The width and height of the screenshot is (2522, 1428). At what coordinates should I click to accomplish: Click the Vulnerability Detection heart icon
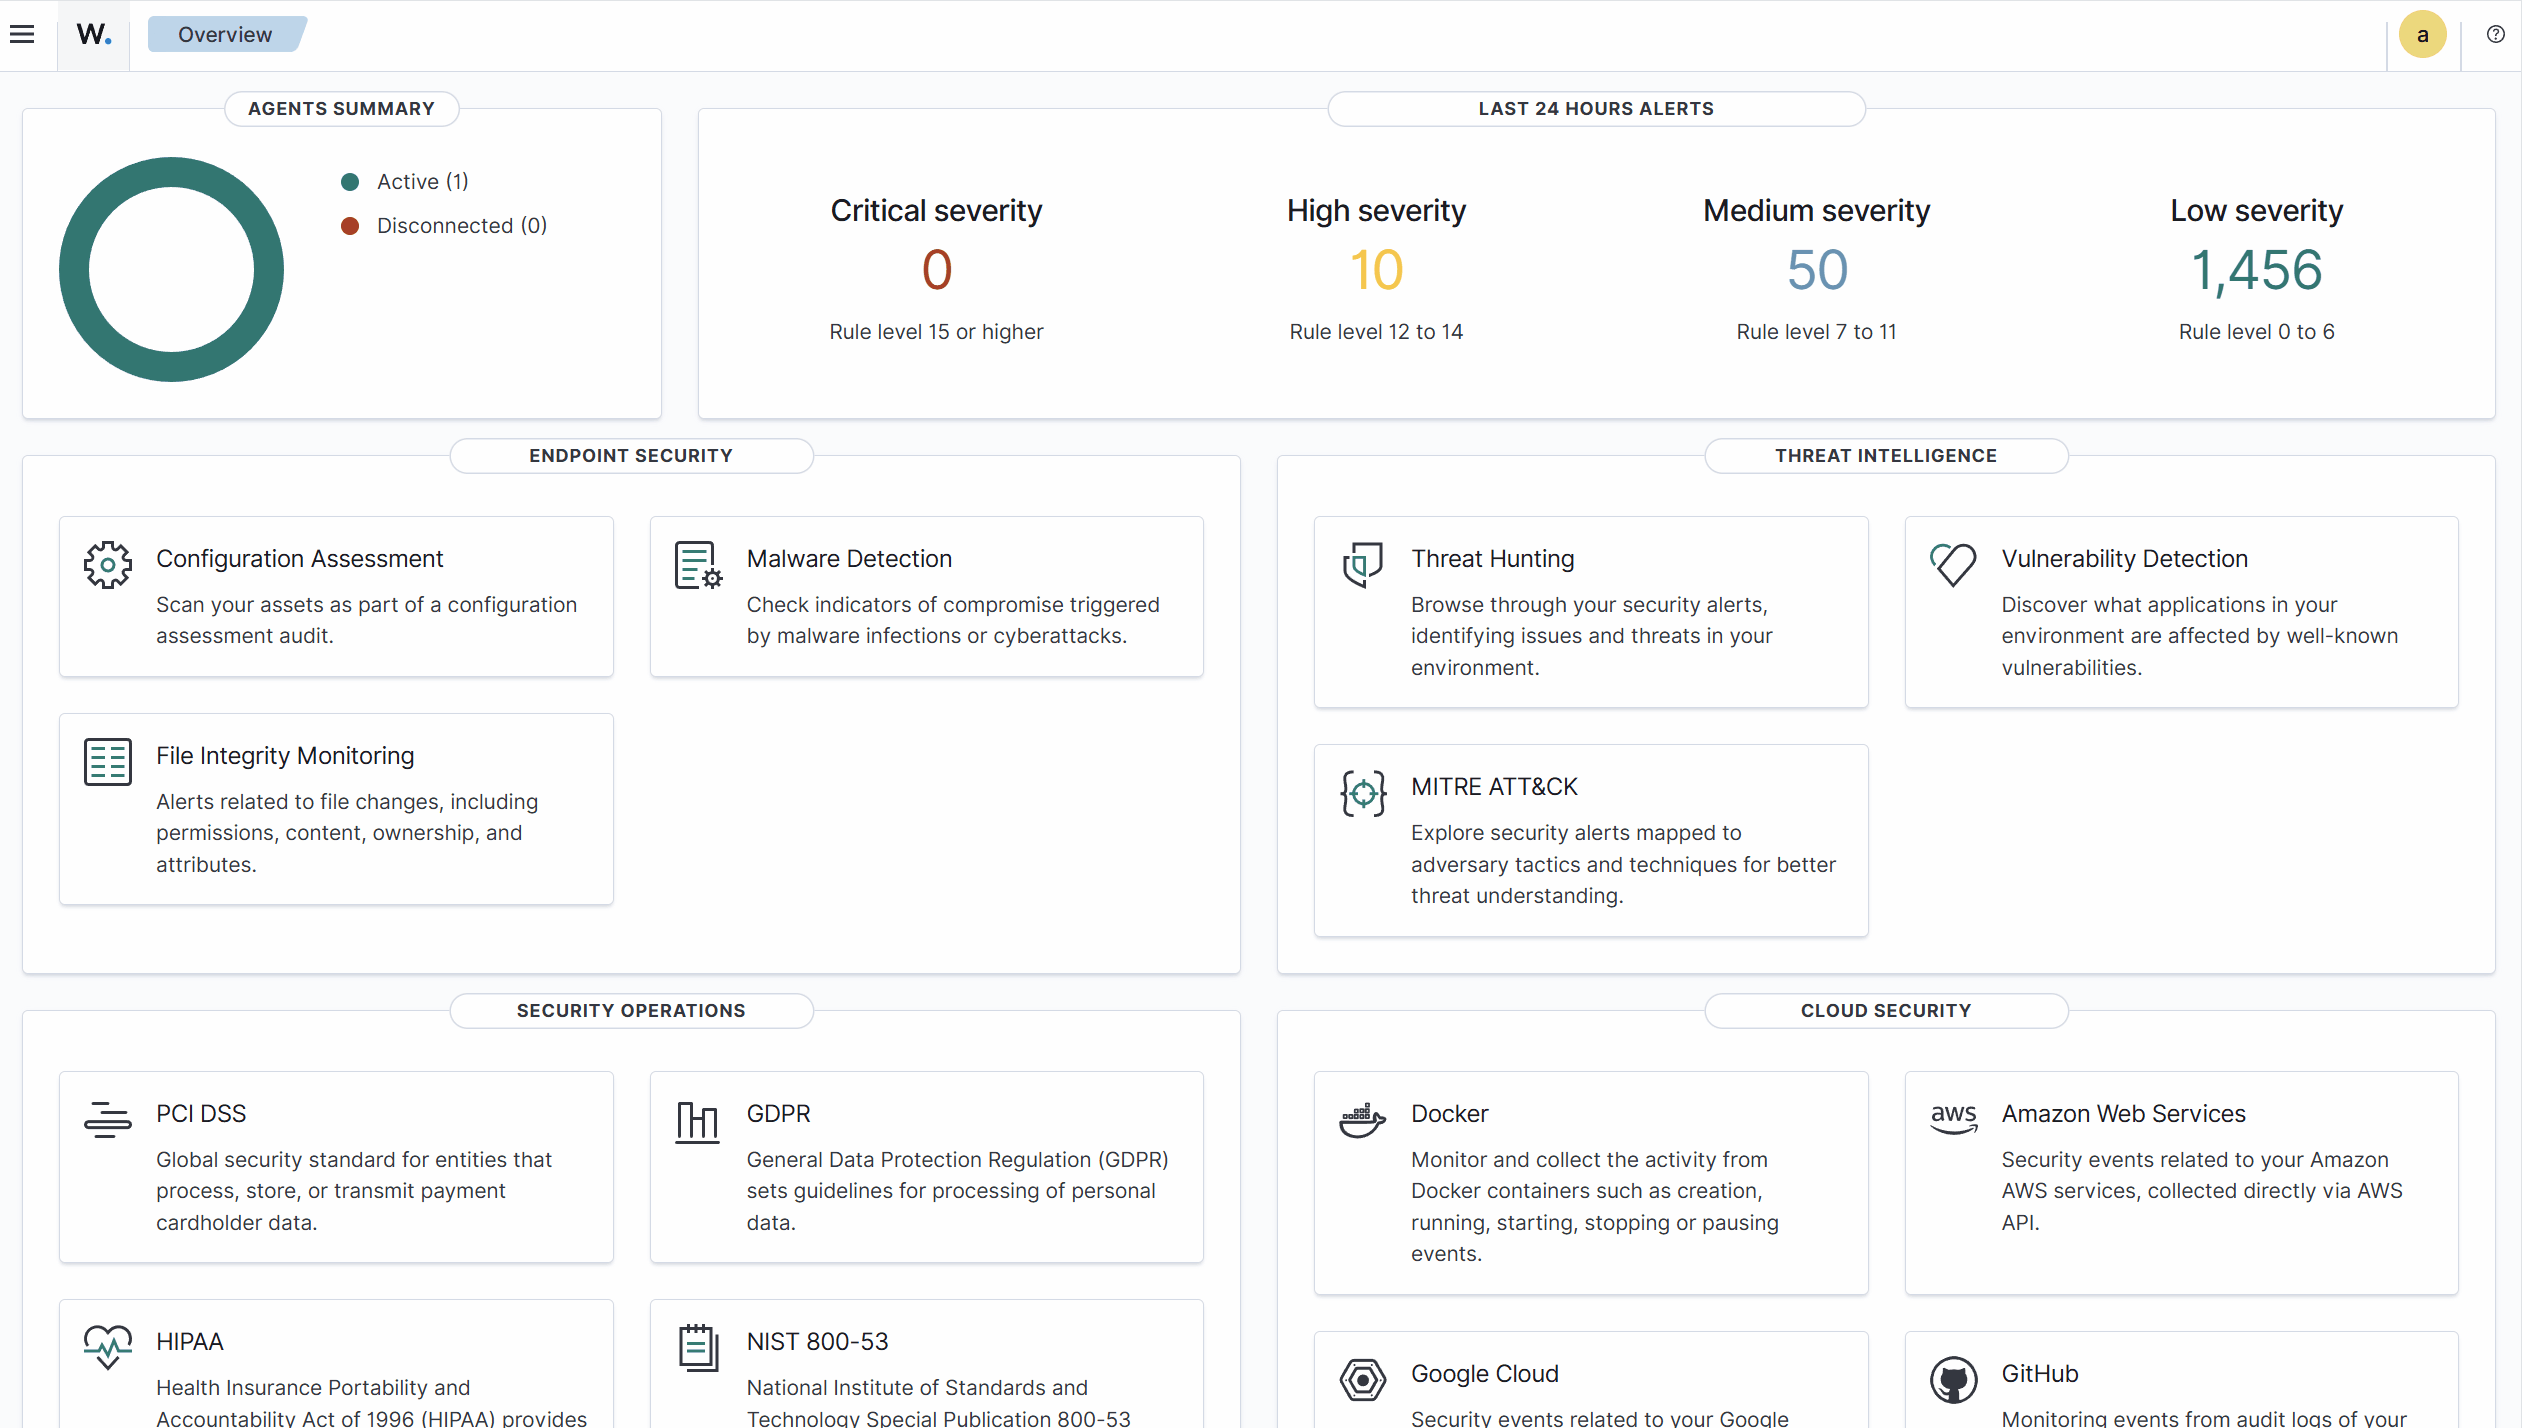(x=1953, y=565)
